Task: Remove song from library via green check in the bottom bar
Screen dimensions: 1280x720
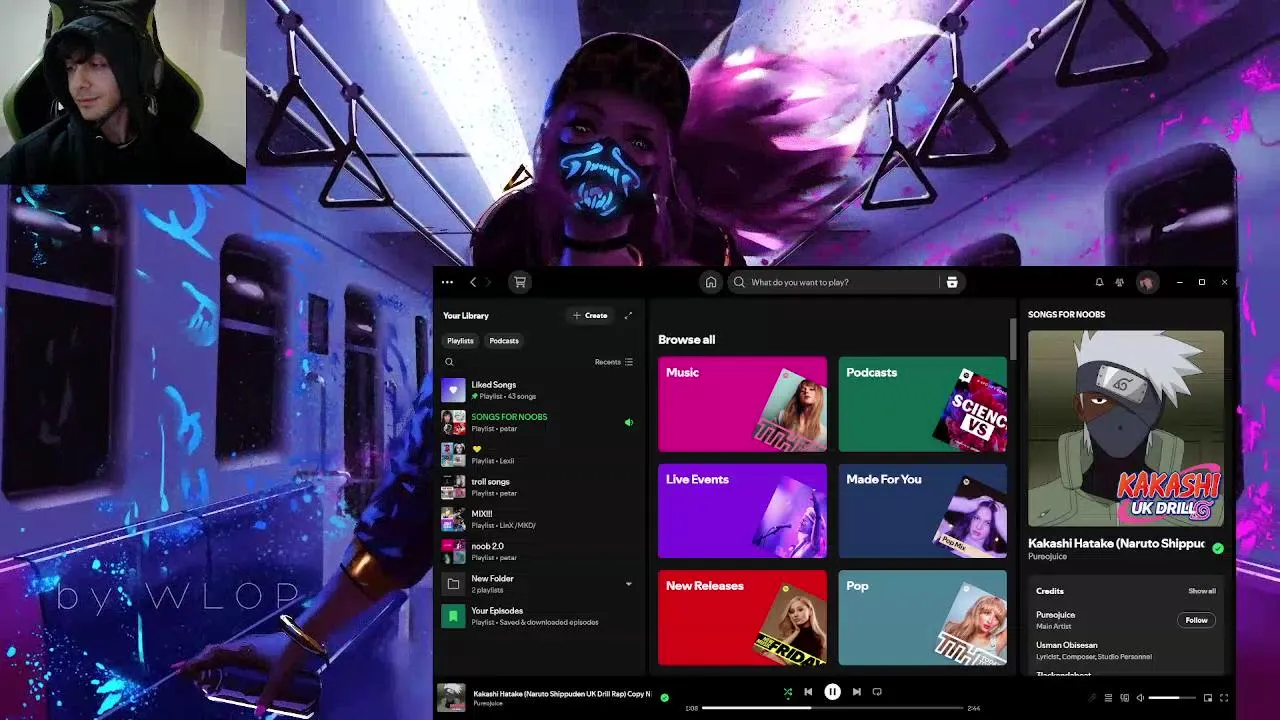Action: pos(665,697)
